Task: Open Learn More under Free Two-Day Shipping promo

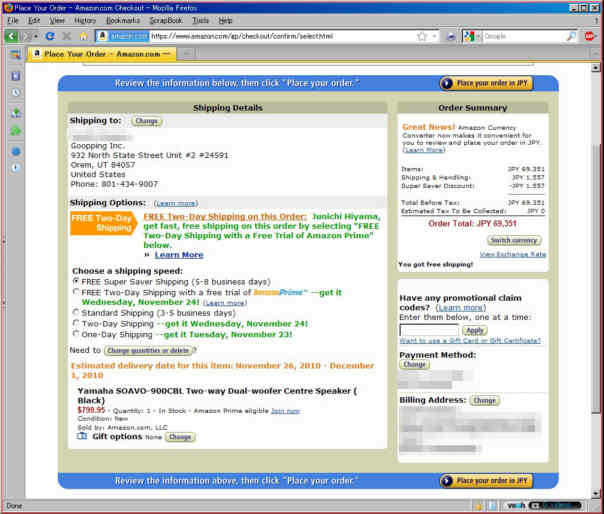Action: click(179, 255)
